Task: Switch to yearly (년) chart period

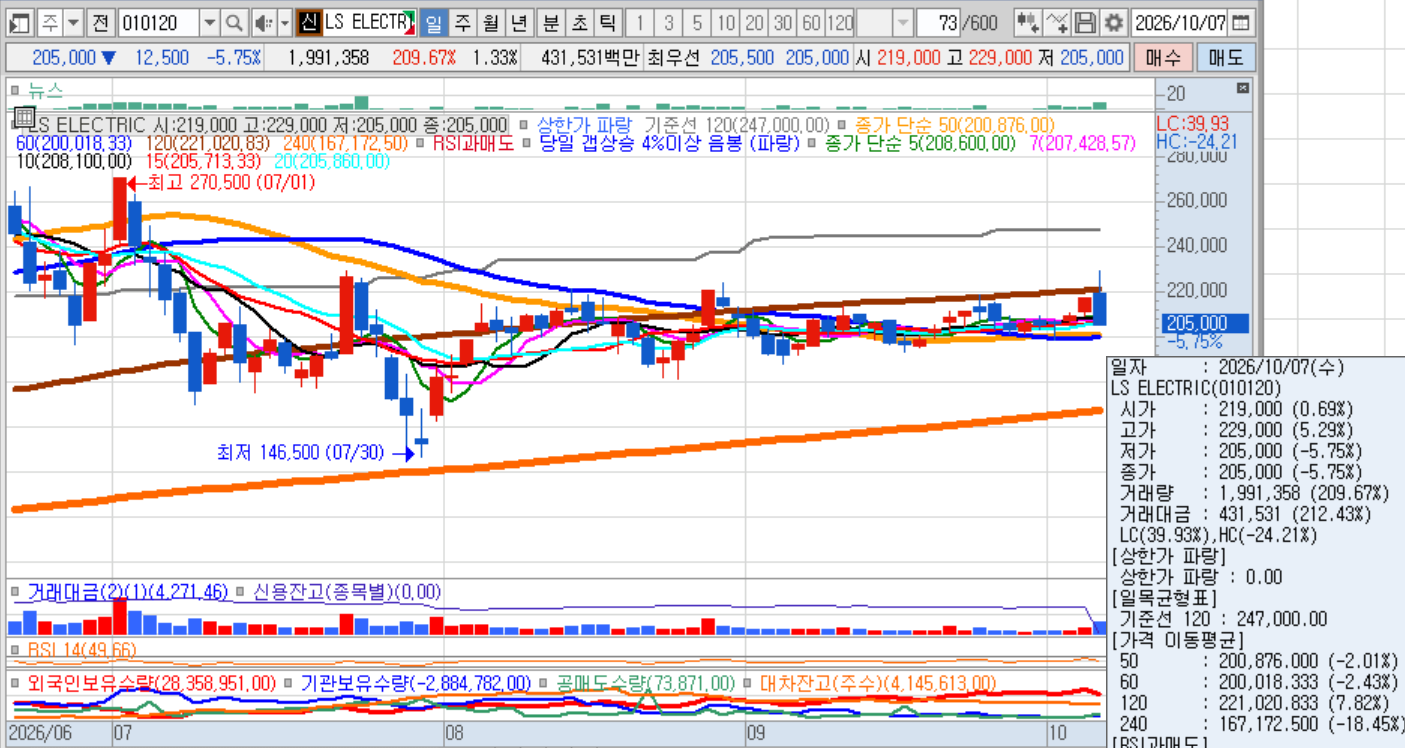Action: pyautogui.click(x=518, y=22)
